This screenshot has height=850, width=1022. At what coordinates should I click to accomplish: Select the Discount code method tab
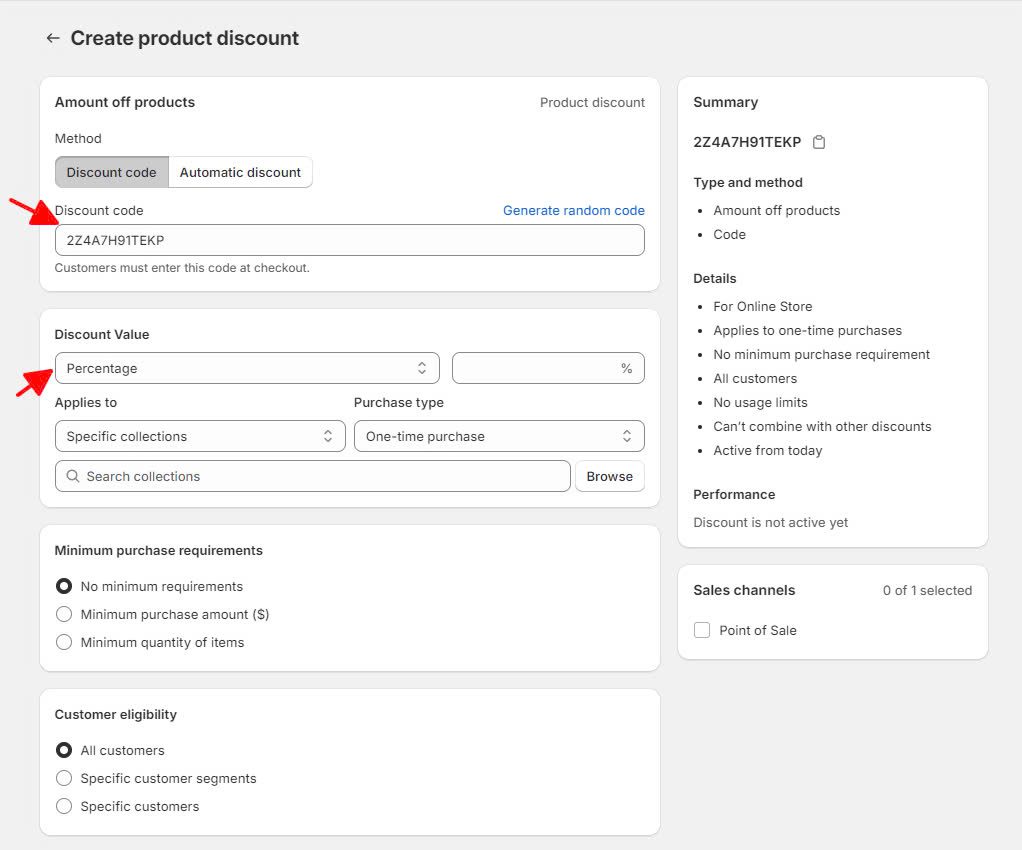tap(111, 172)
